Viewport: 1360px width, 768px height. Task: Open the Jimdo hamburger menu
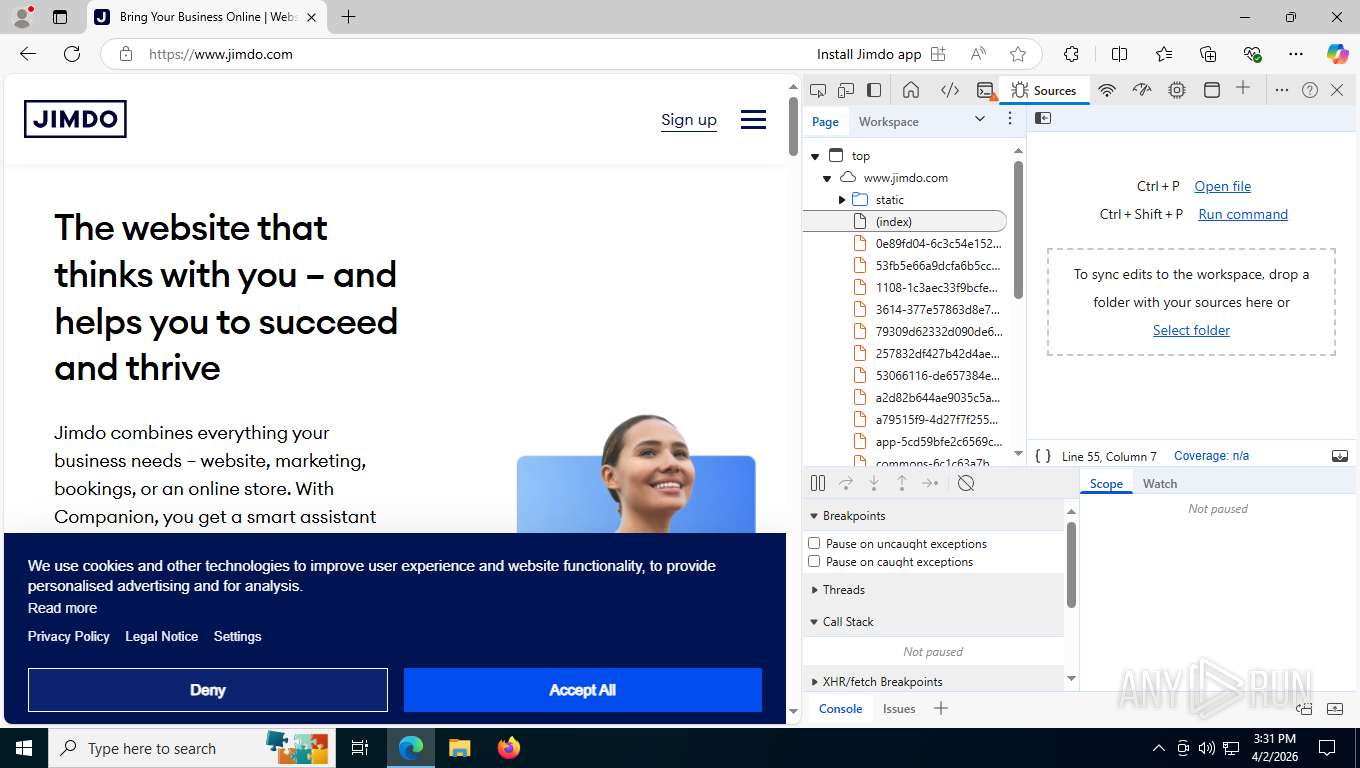coord(753,120)
